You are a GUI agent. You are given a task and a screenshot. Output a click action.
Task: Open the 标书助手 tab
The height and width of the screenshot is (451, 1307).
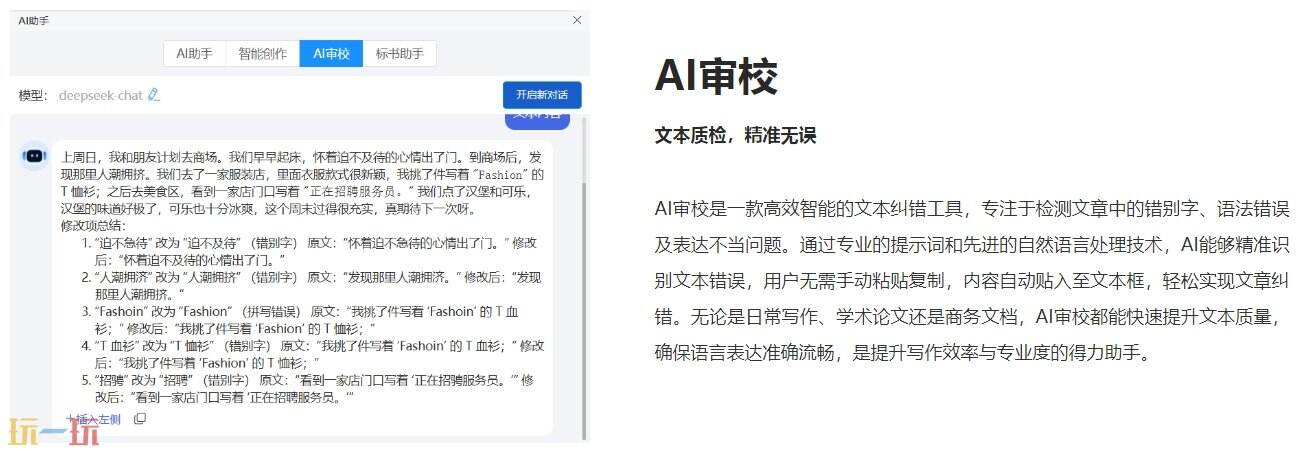point(399,54)
